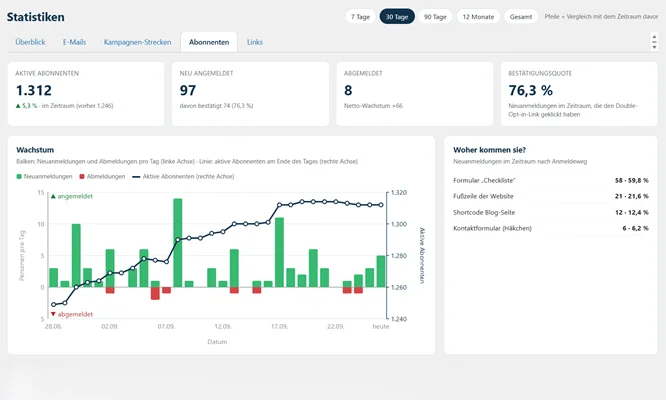
Task: Click the final line point at heute
Action: (x=381, y=205)
